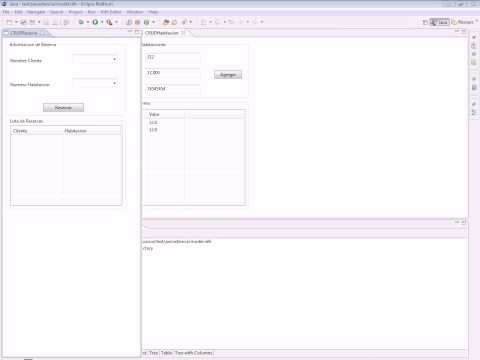The width and height of the screenshot is (480, 360).
Task: Click the Open Type toolbar icon
Action: point(166,22)
